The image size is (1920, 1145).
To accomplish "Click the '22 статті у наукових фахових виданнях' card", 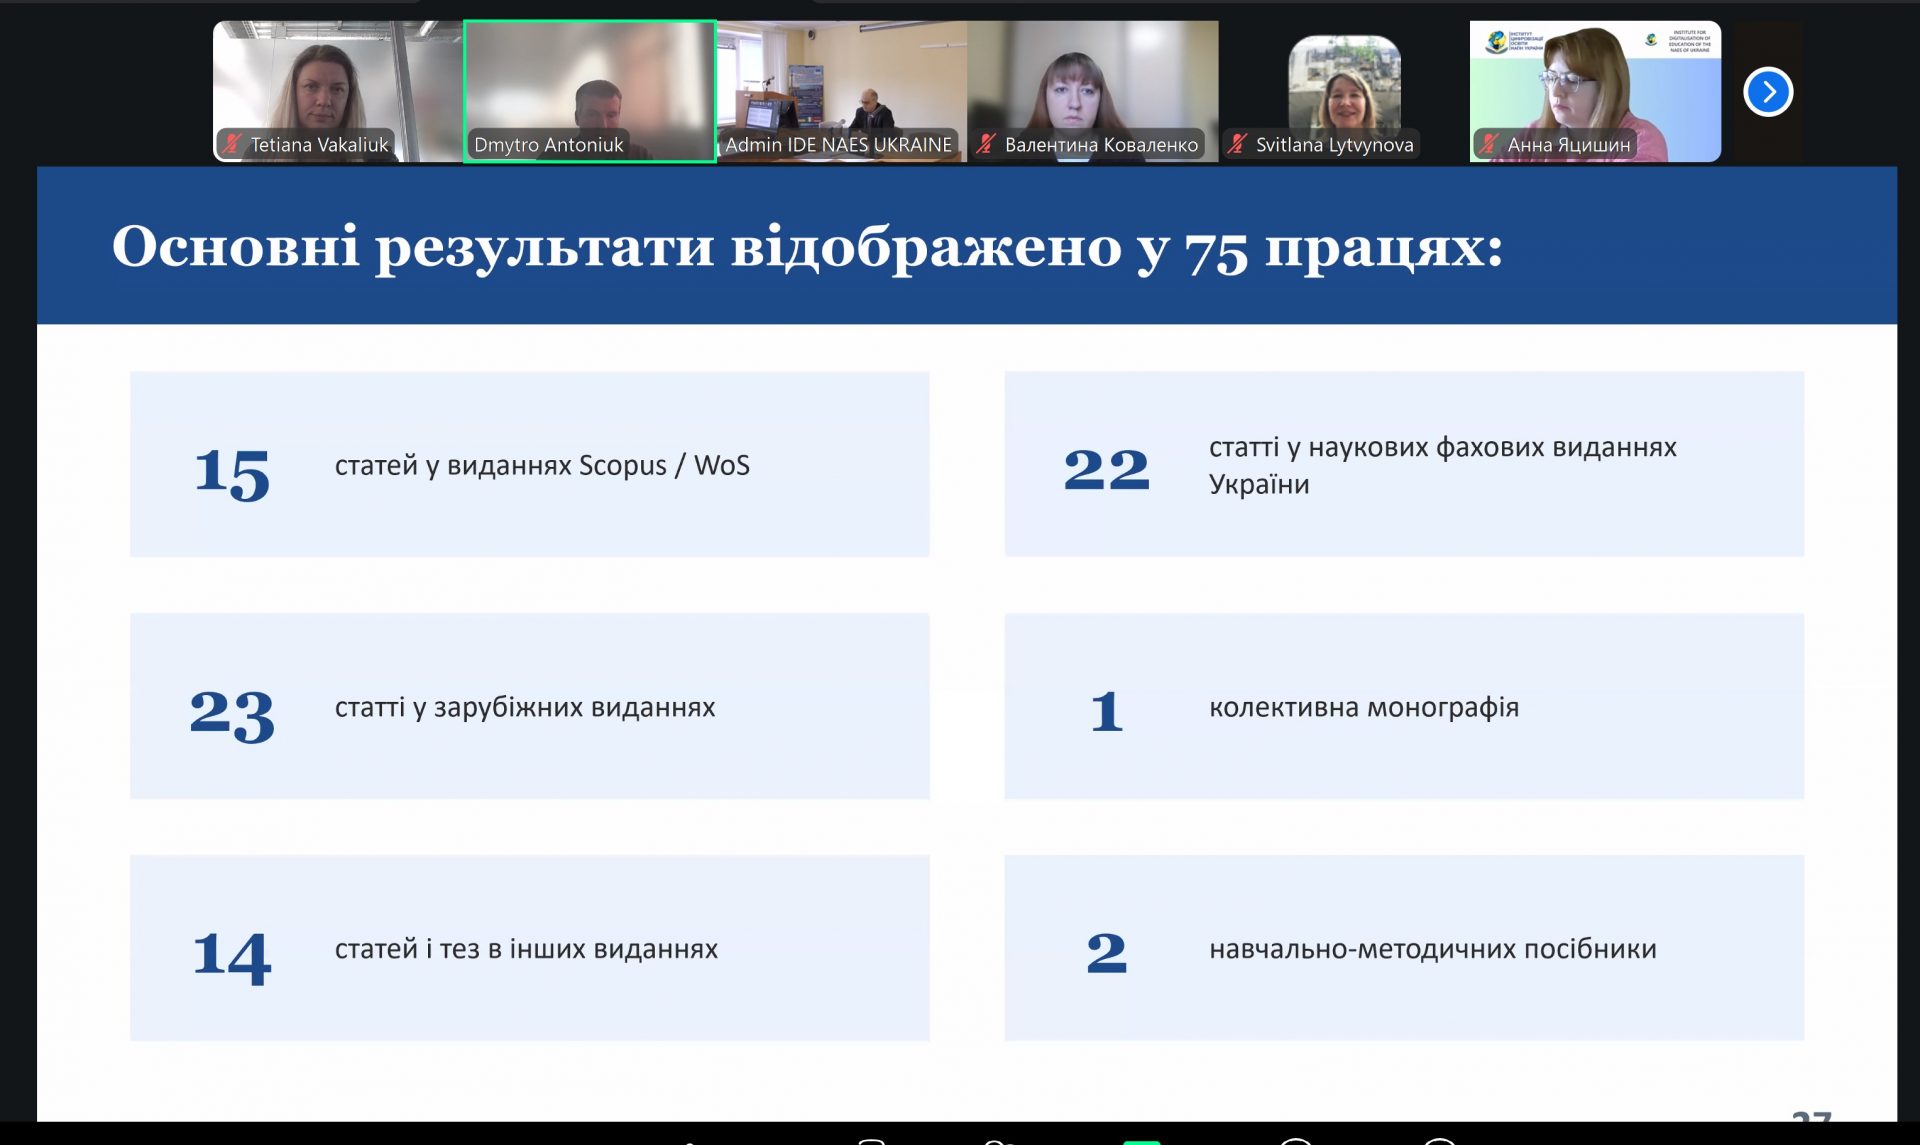I will pos(1403,465).
